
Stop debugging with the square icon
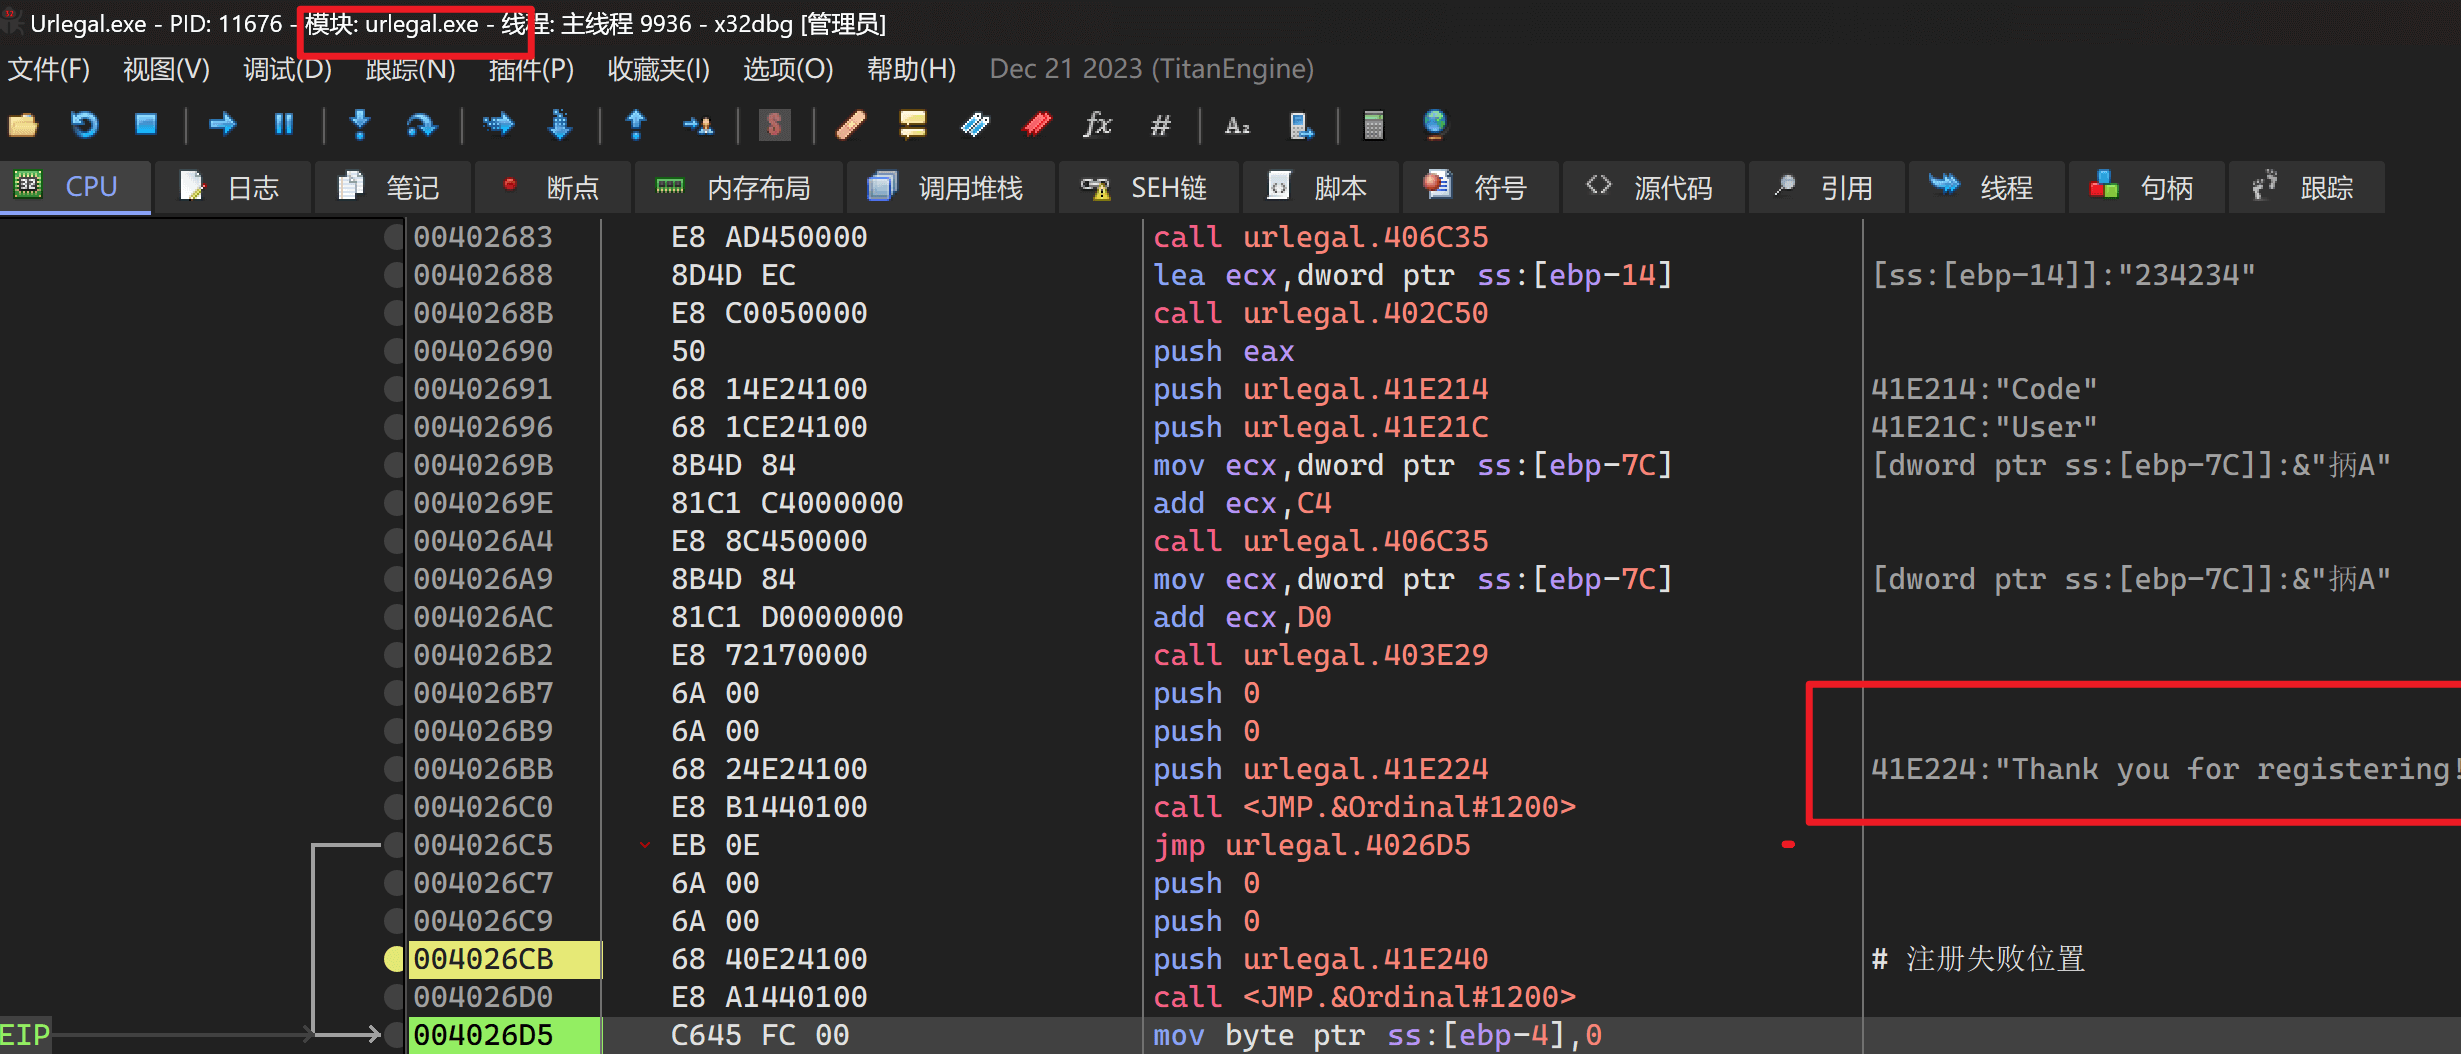[x=146, y=124]
